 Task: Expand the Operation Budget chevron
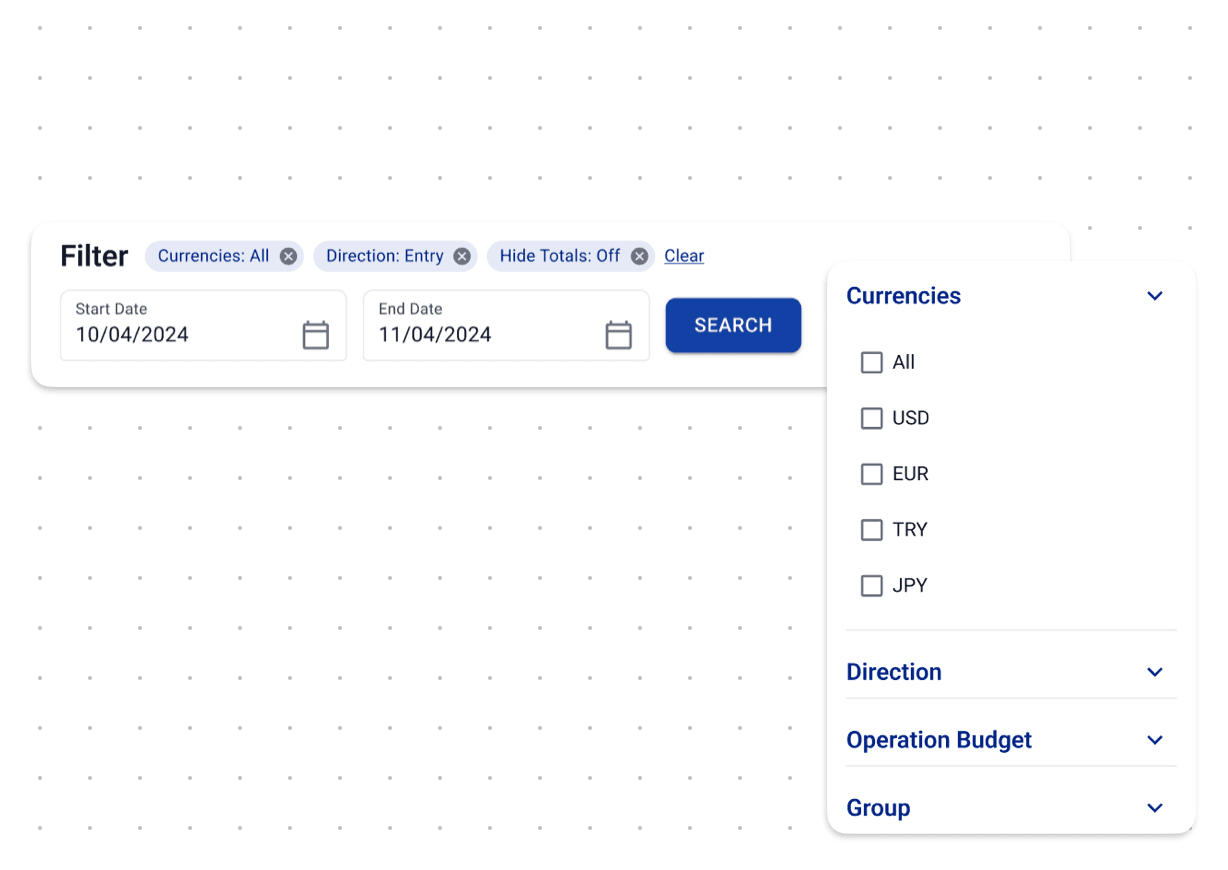[1155, 740]
